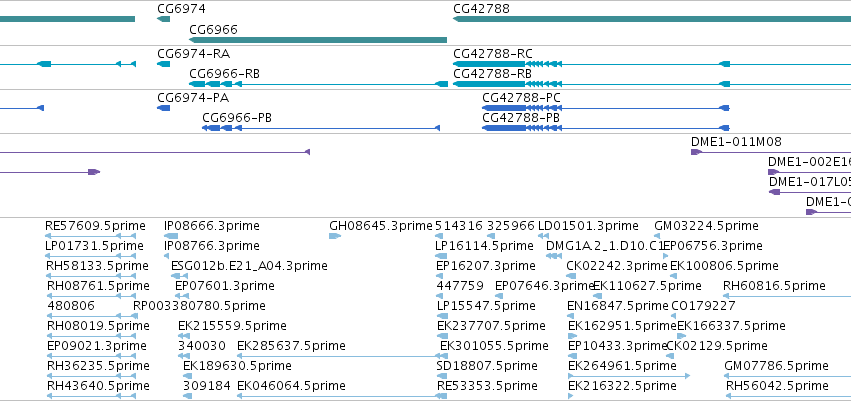Select transcript CG42788-RC
The image size is (851, 401).
493,54
